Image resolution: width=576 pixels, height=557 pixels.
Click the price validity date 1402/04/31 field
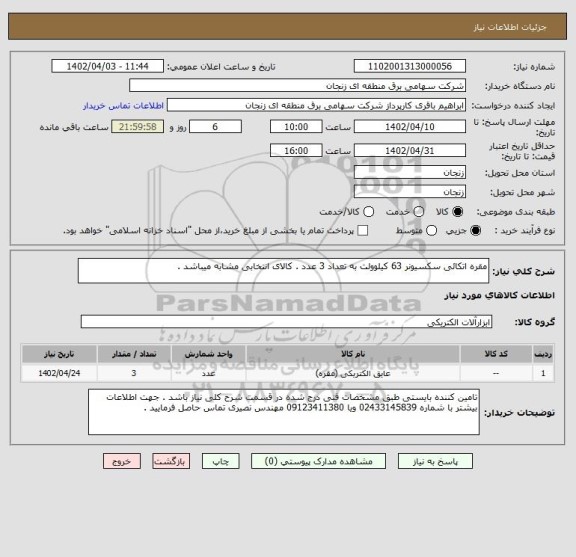tap(410, 151)
